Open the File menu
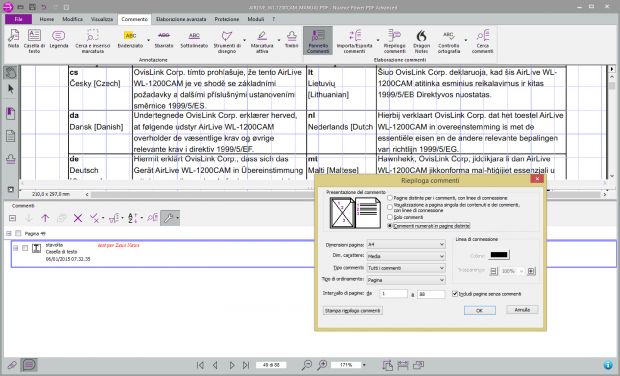The width and height of the screenshot is (620, 376). click(18, 19)
